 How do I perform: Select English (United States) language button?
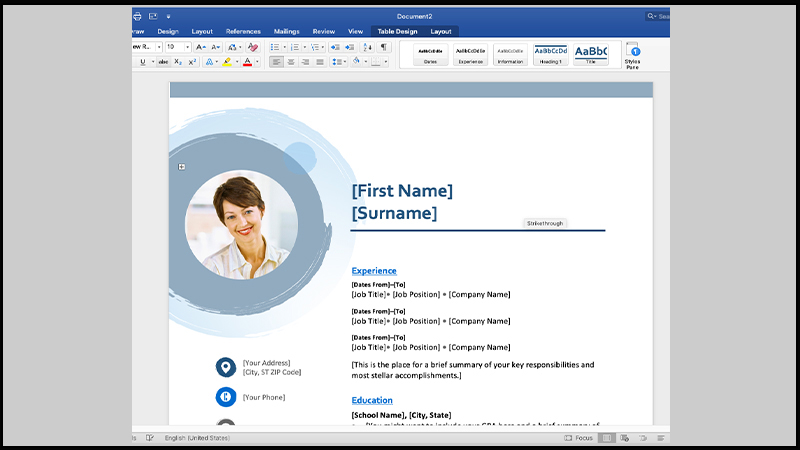pos(197,438)
